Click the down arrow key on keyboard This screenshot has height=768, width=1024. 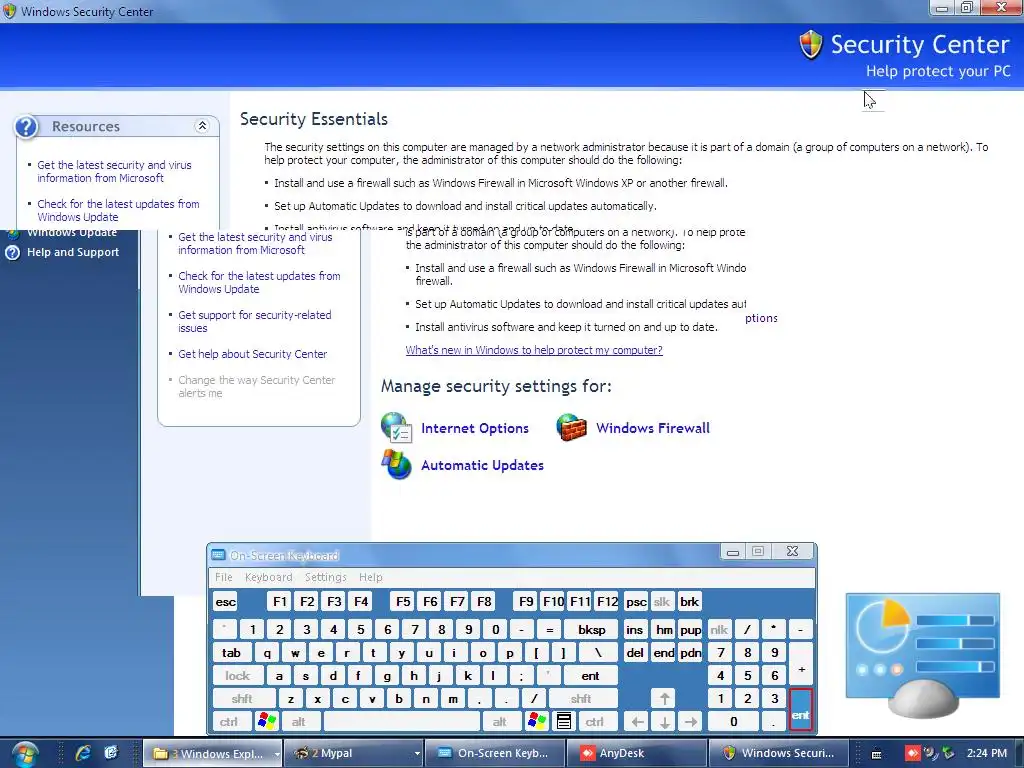[664, 722]
